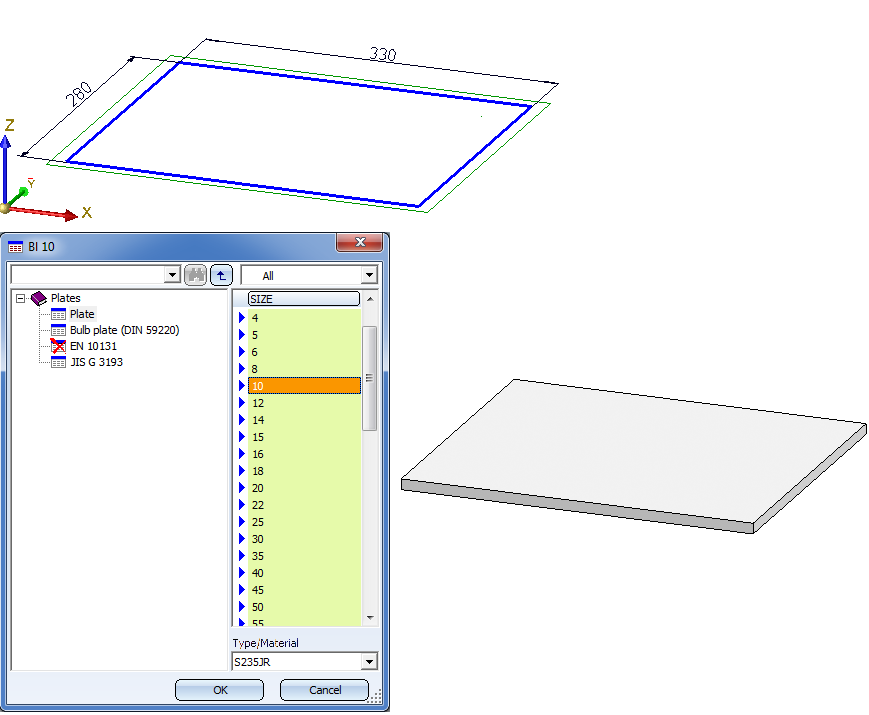
Task: Click the table icon beside Bulb plate
Action: pyautogui.click(x=58, y=330)
